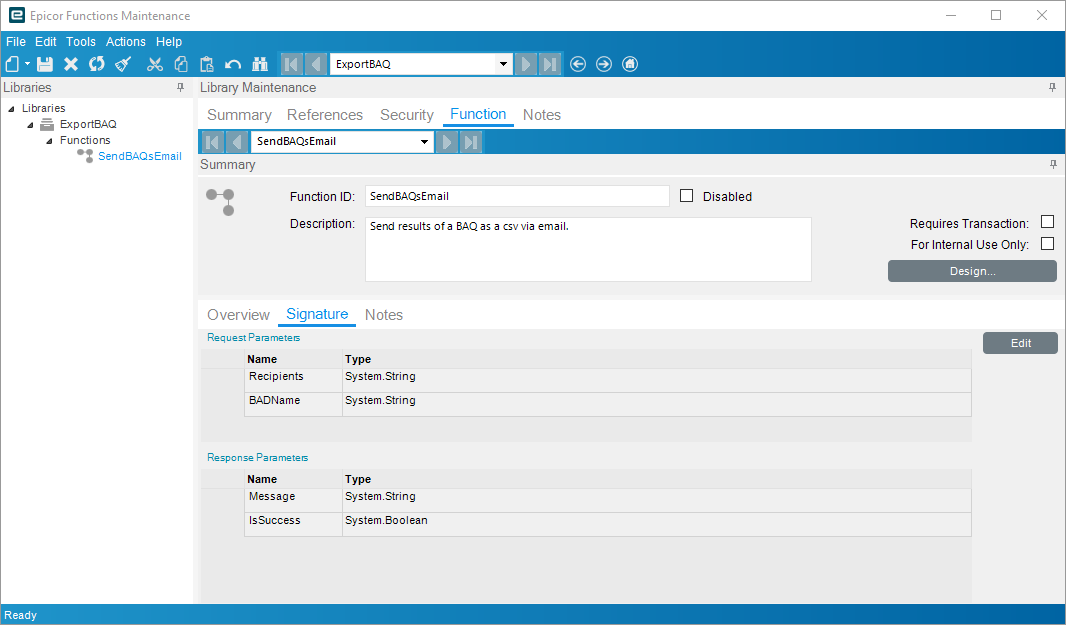Click the System.Boolean type cell
The image size is (1066, 625).
pyautogui.click(x=657, y=524)
